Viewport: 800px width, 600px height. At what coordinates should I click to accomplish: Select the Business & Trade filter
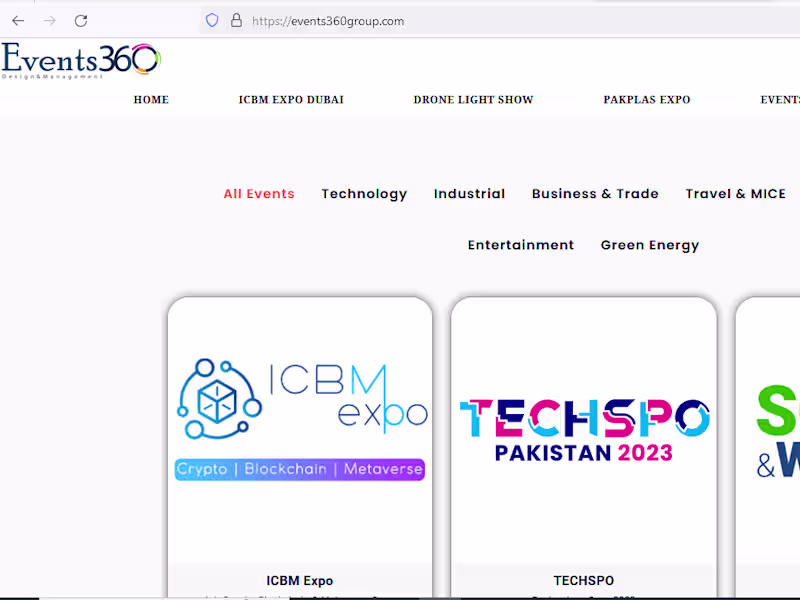[x=595, y=194]
